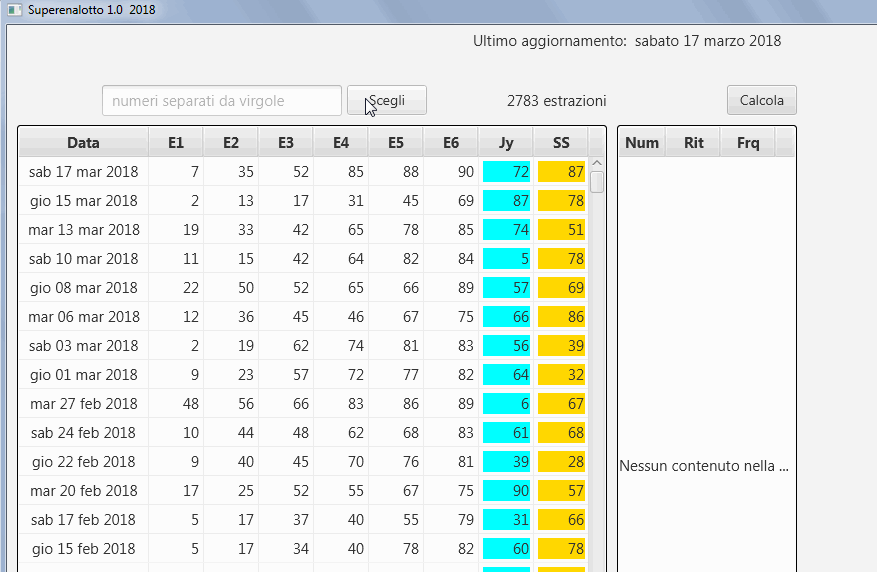Sort by the E3 column header

286,143
